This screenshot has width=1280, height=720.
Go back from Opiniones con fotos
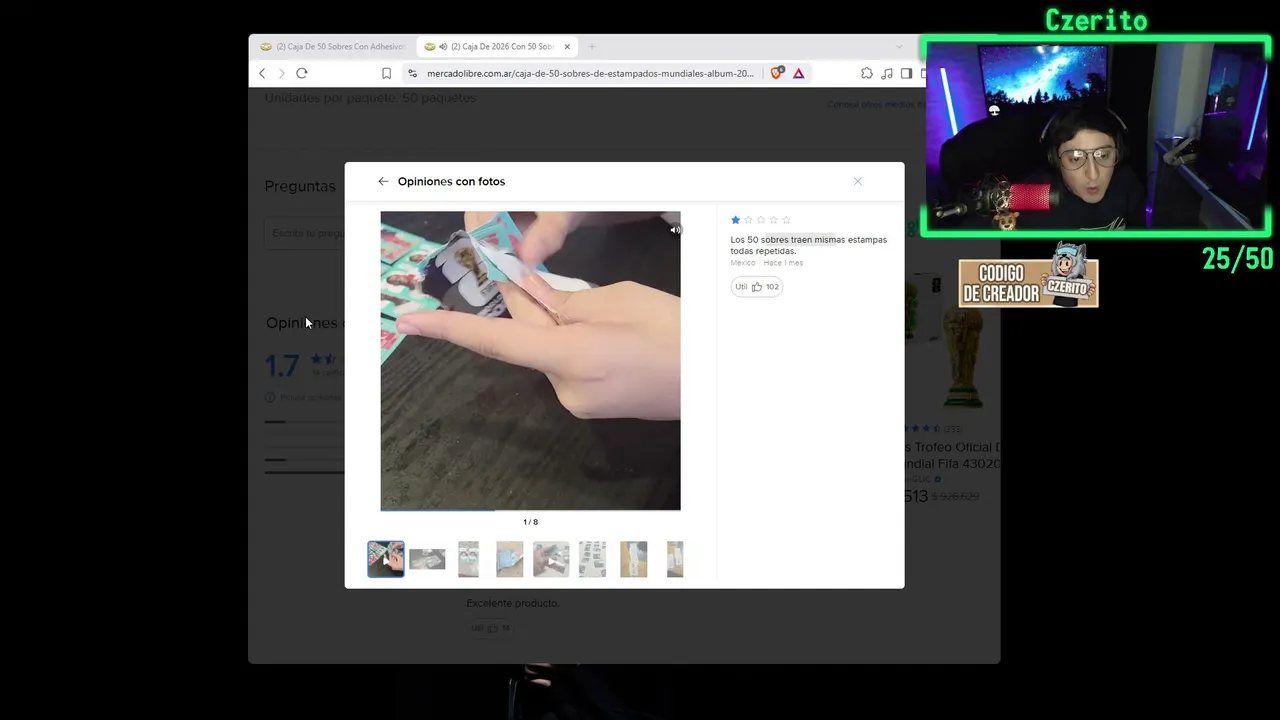(383, 181)
